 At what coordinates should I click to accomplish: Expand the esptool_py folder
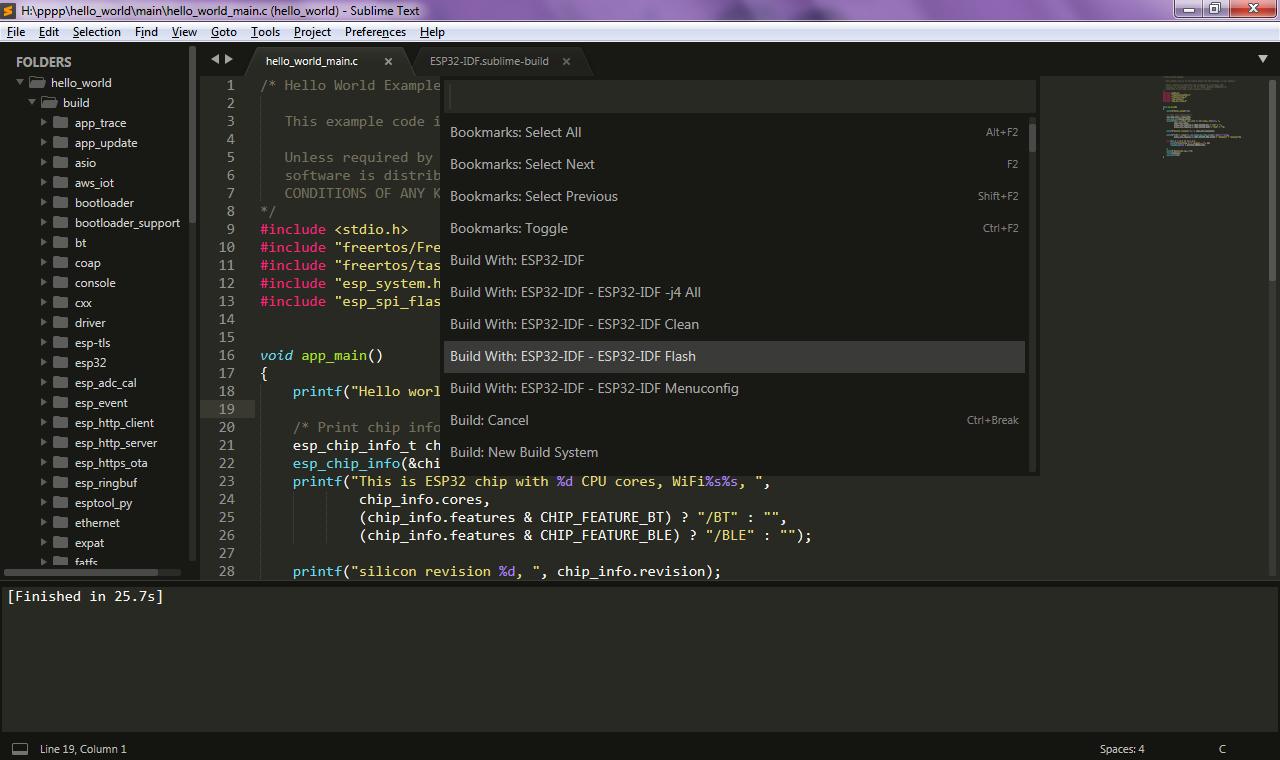click(44, 502)
